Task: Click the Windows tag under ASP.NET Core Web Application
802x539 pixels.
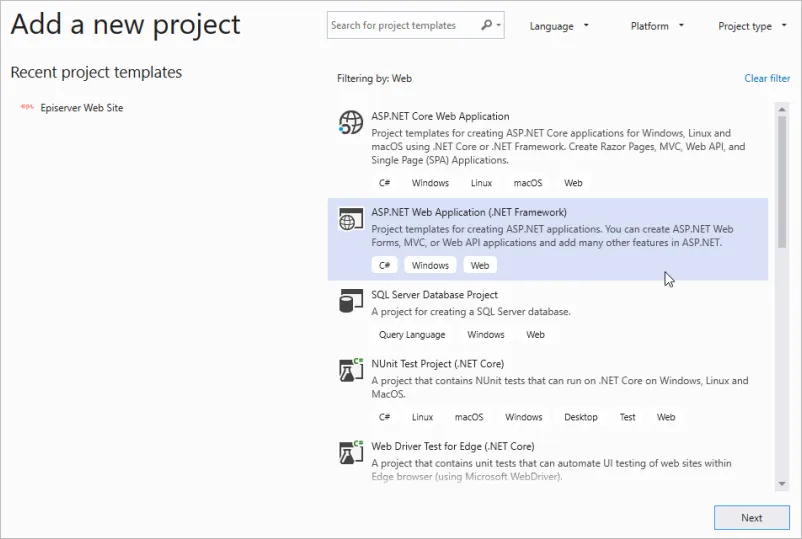Action: click(x=430, y=183)
